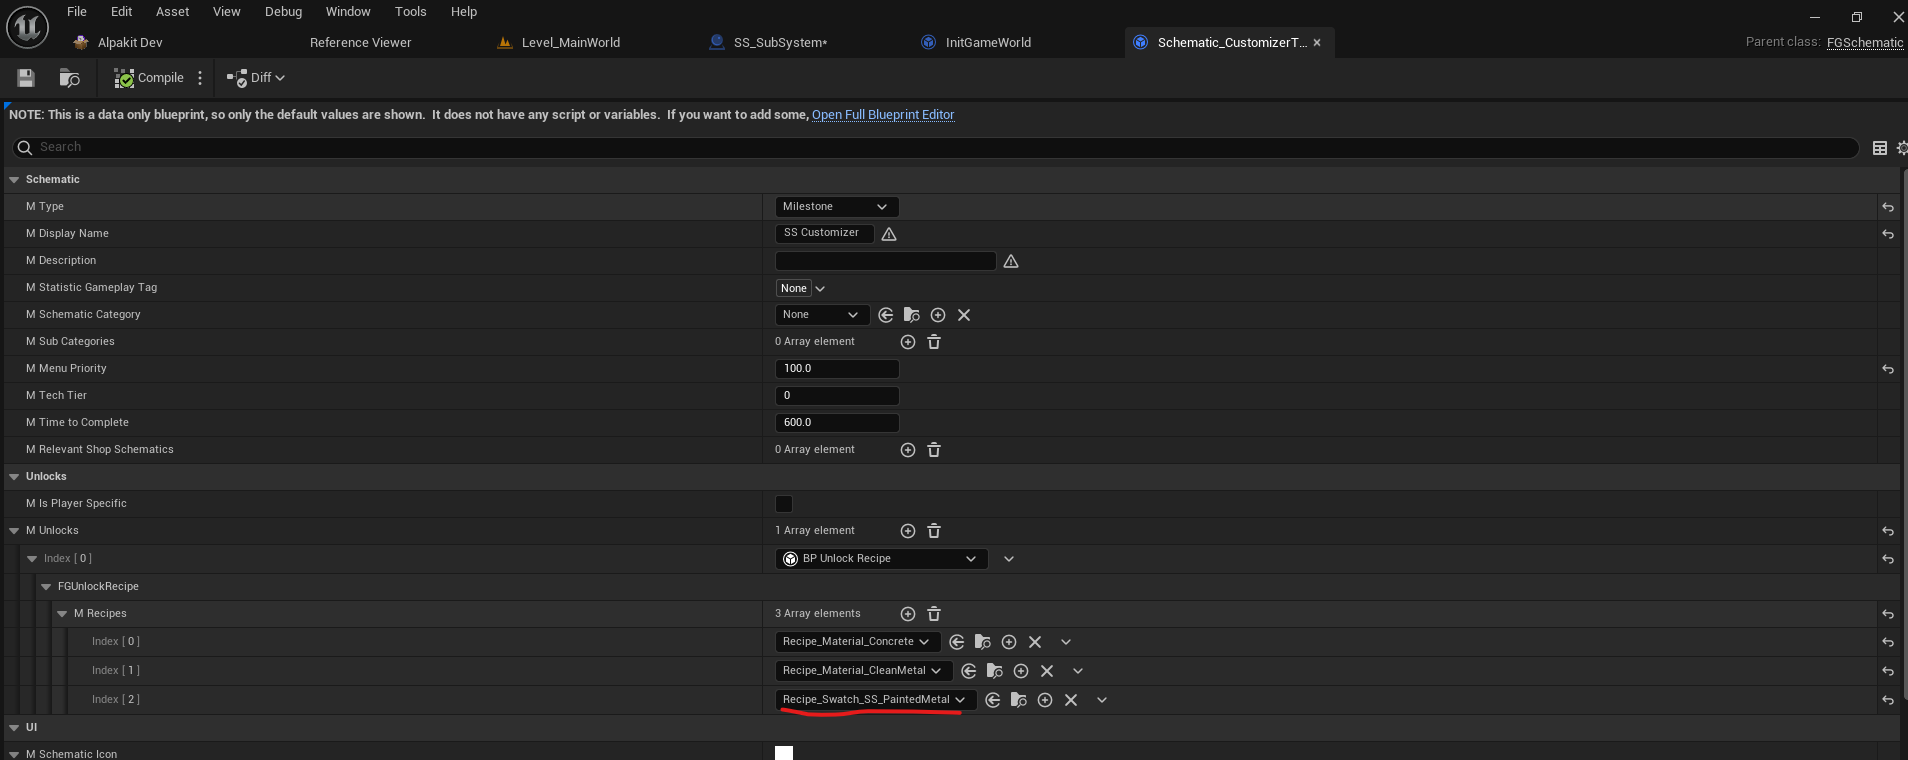Screen dimensions: 1908x760
Task: Open M Statistic Gameplay Tag None dropdown
Action: [x=801, y=288]
